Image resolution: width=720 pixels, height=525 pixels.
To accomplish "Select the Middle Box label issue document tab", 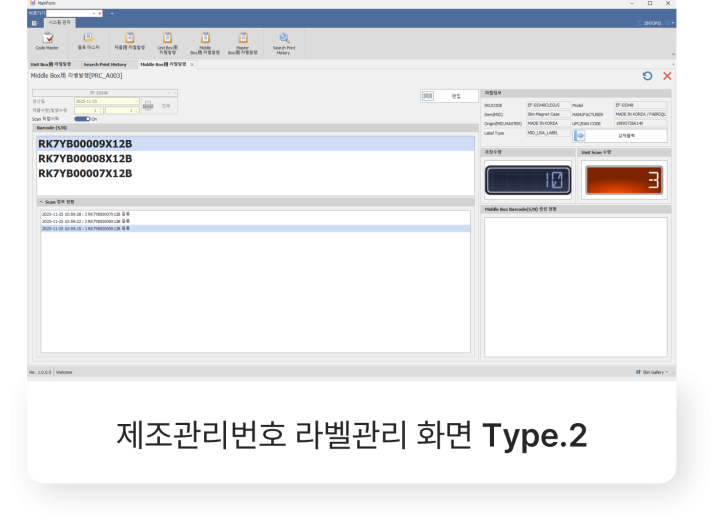I will pyautogui.click(x=163, y=64).
